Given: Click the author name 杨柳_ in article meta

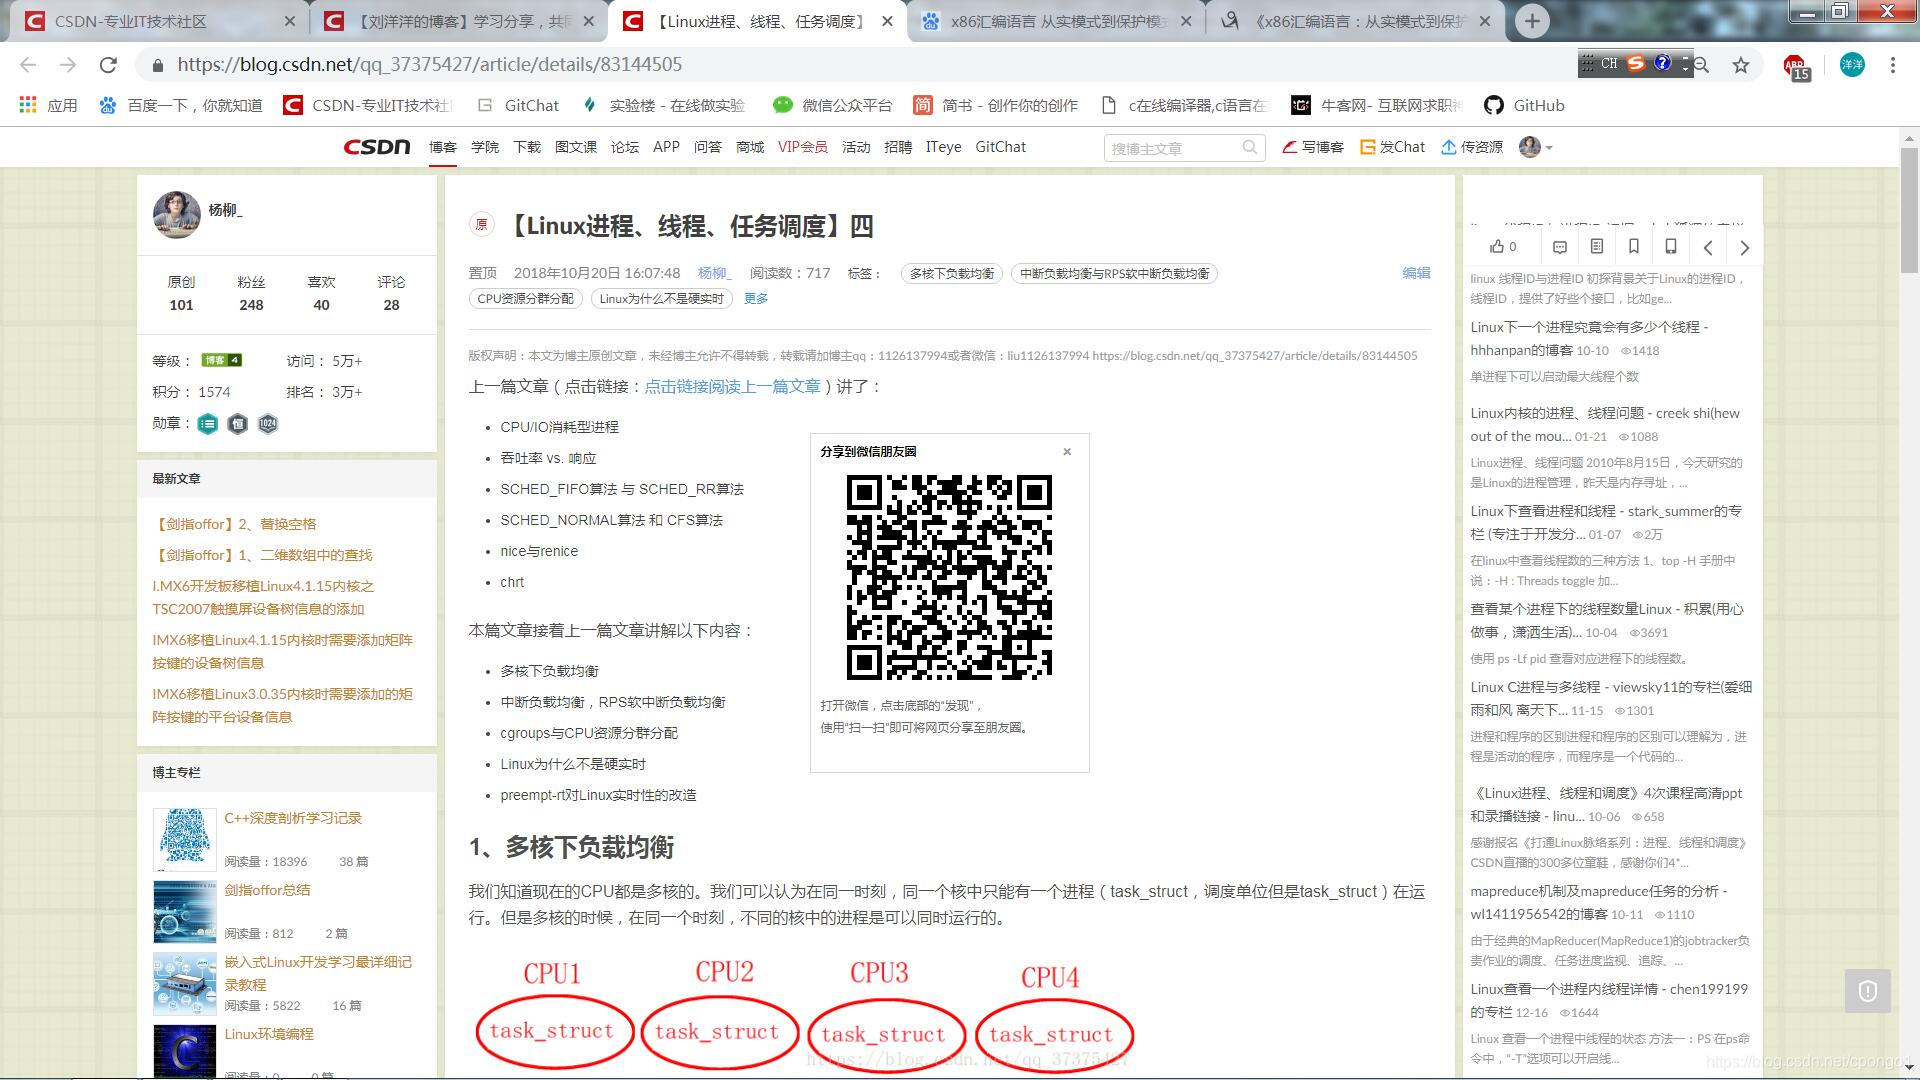Looking at the screenshot, I should (714, 272).
